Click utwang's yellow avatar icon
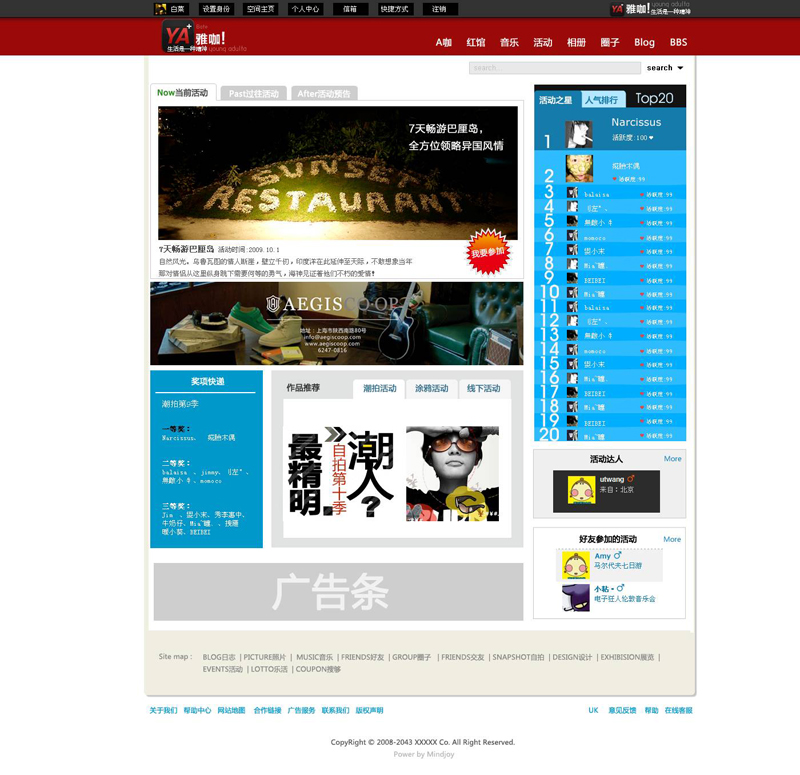Image resolution: width=800 pixels, height=775 pixels. [x=581, y=489]
